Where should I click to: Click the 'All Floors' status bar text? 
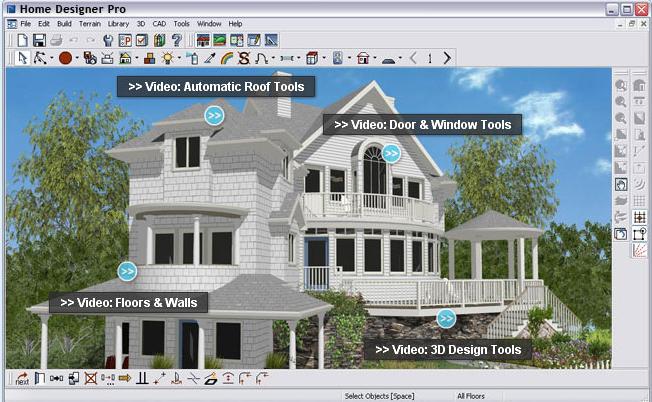tap(471, 396)
